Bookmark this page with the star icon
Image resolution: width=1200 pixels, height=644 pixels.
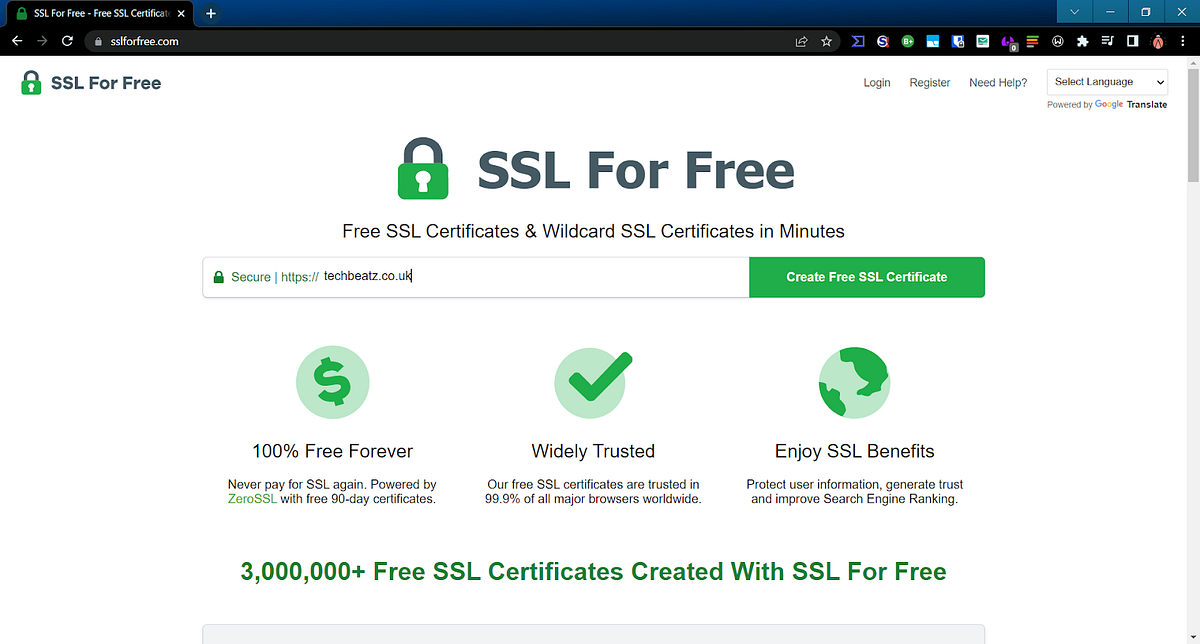click(x=826, y=41)
